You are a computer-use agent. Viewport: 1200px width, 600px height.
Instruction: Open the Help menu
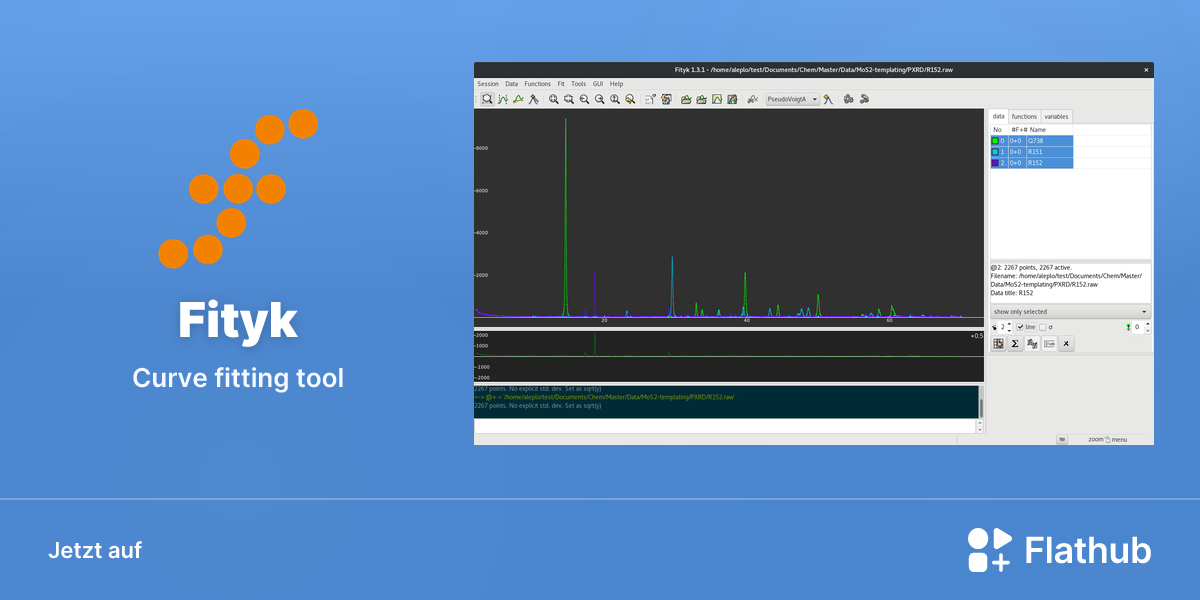(617, 84)
